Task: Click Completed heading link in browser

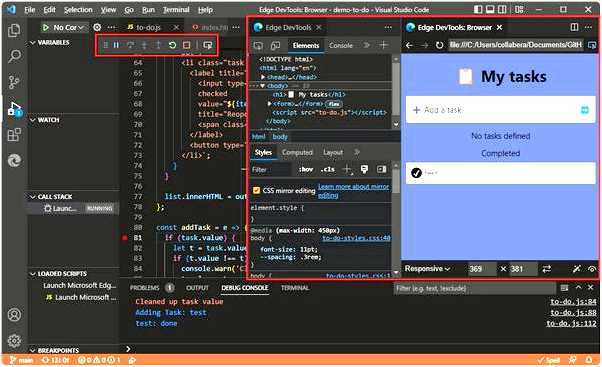Action: tap(501, 153)
